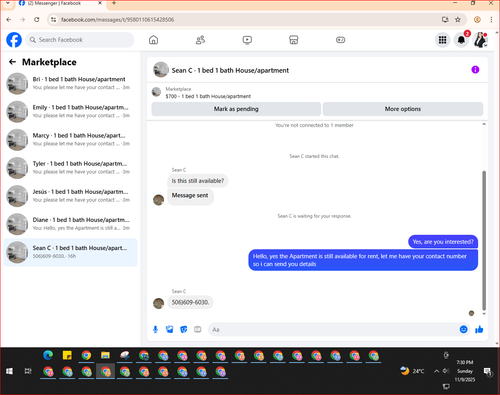Open the Chrome three-dot menu
The height and width of the screenshot is (395, 500).
coord(491,20)
